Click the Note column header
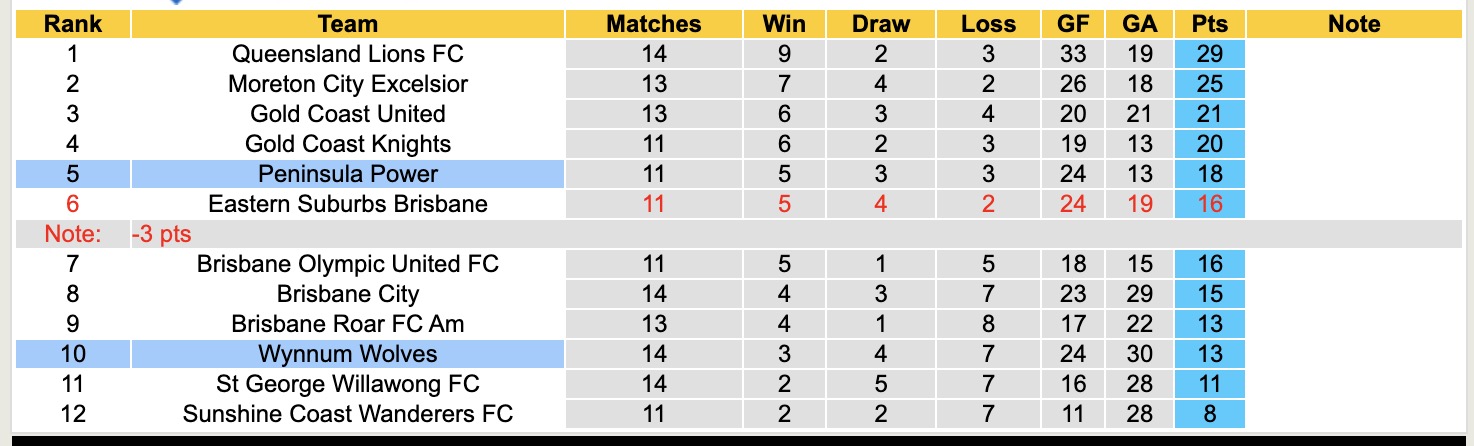The width and height of the screenshot is (1474, 446). 1354,24
